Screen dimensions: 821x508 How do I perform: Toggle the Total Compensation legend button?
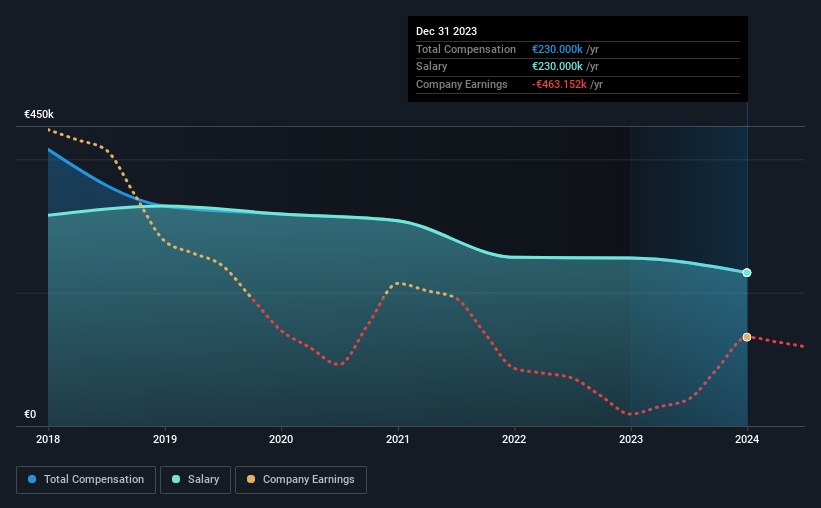click(x=86, y=480)
